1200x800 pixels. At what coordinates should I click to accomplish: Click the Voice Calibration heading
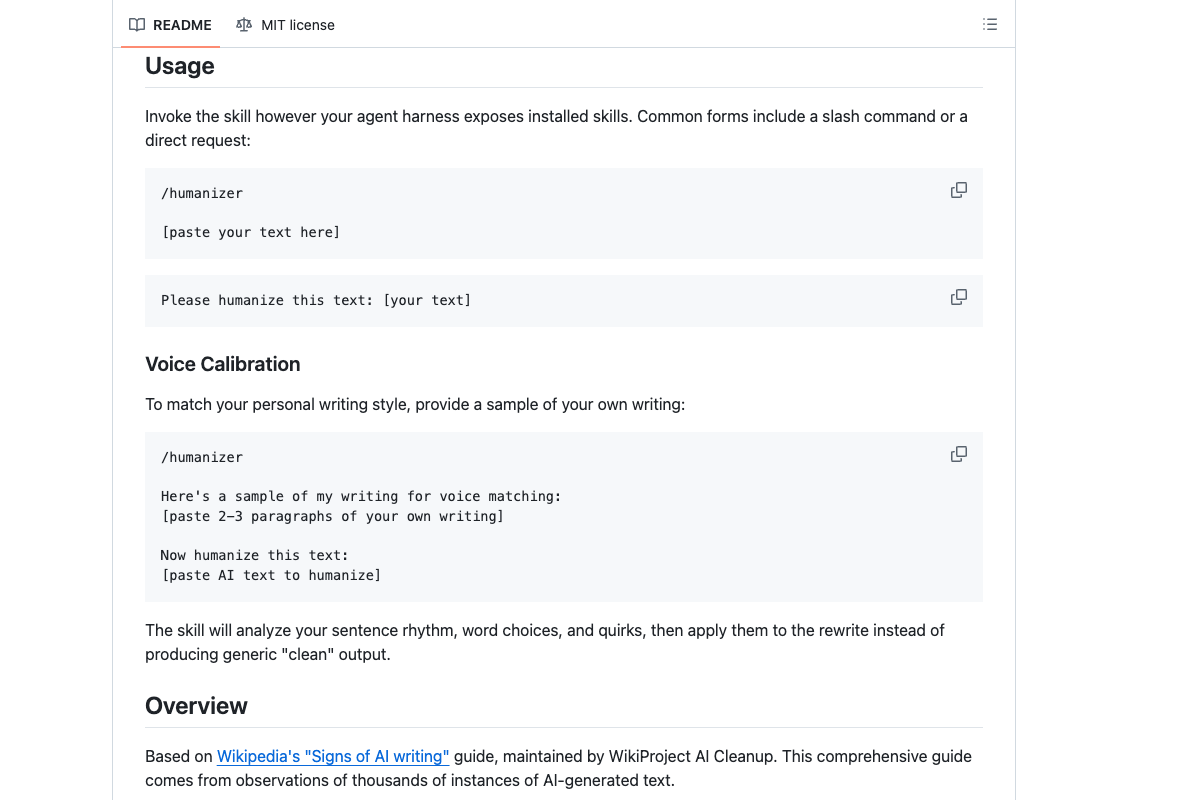point(223,364)
